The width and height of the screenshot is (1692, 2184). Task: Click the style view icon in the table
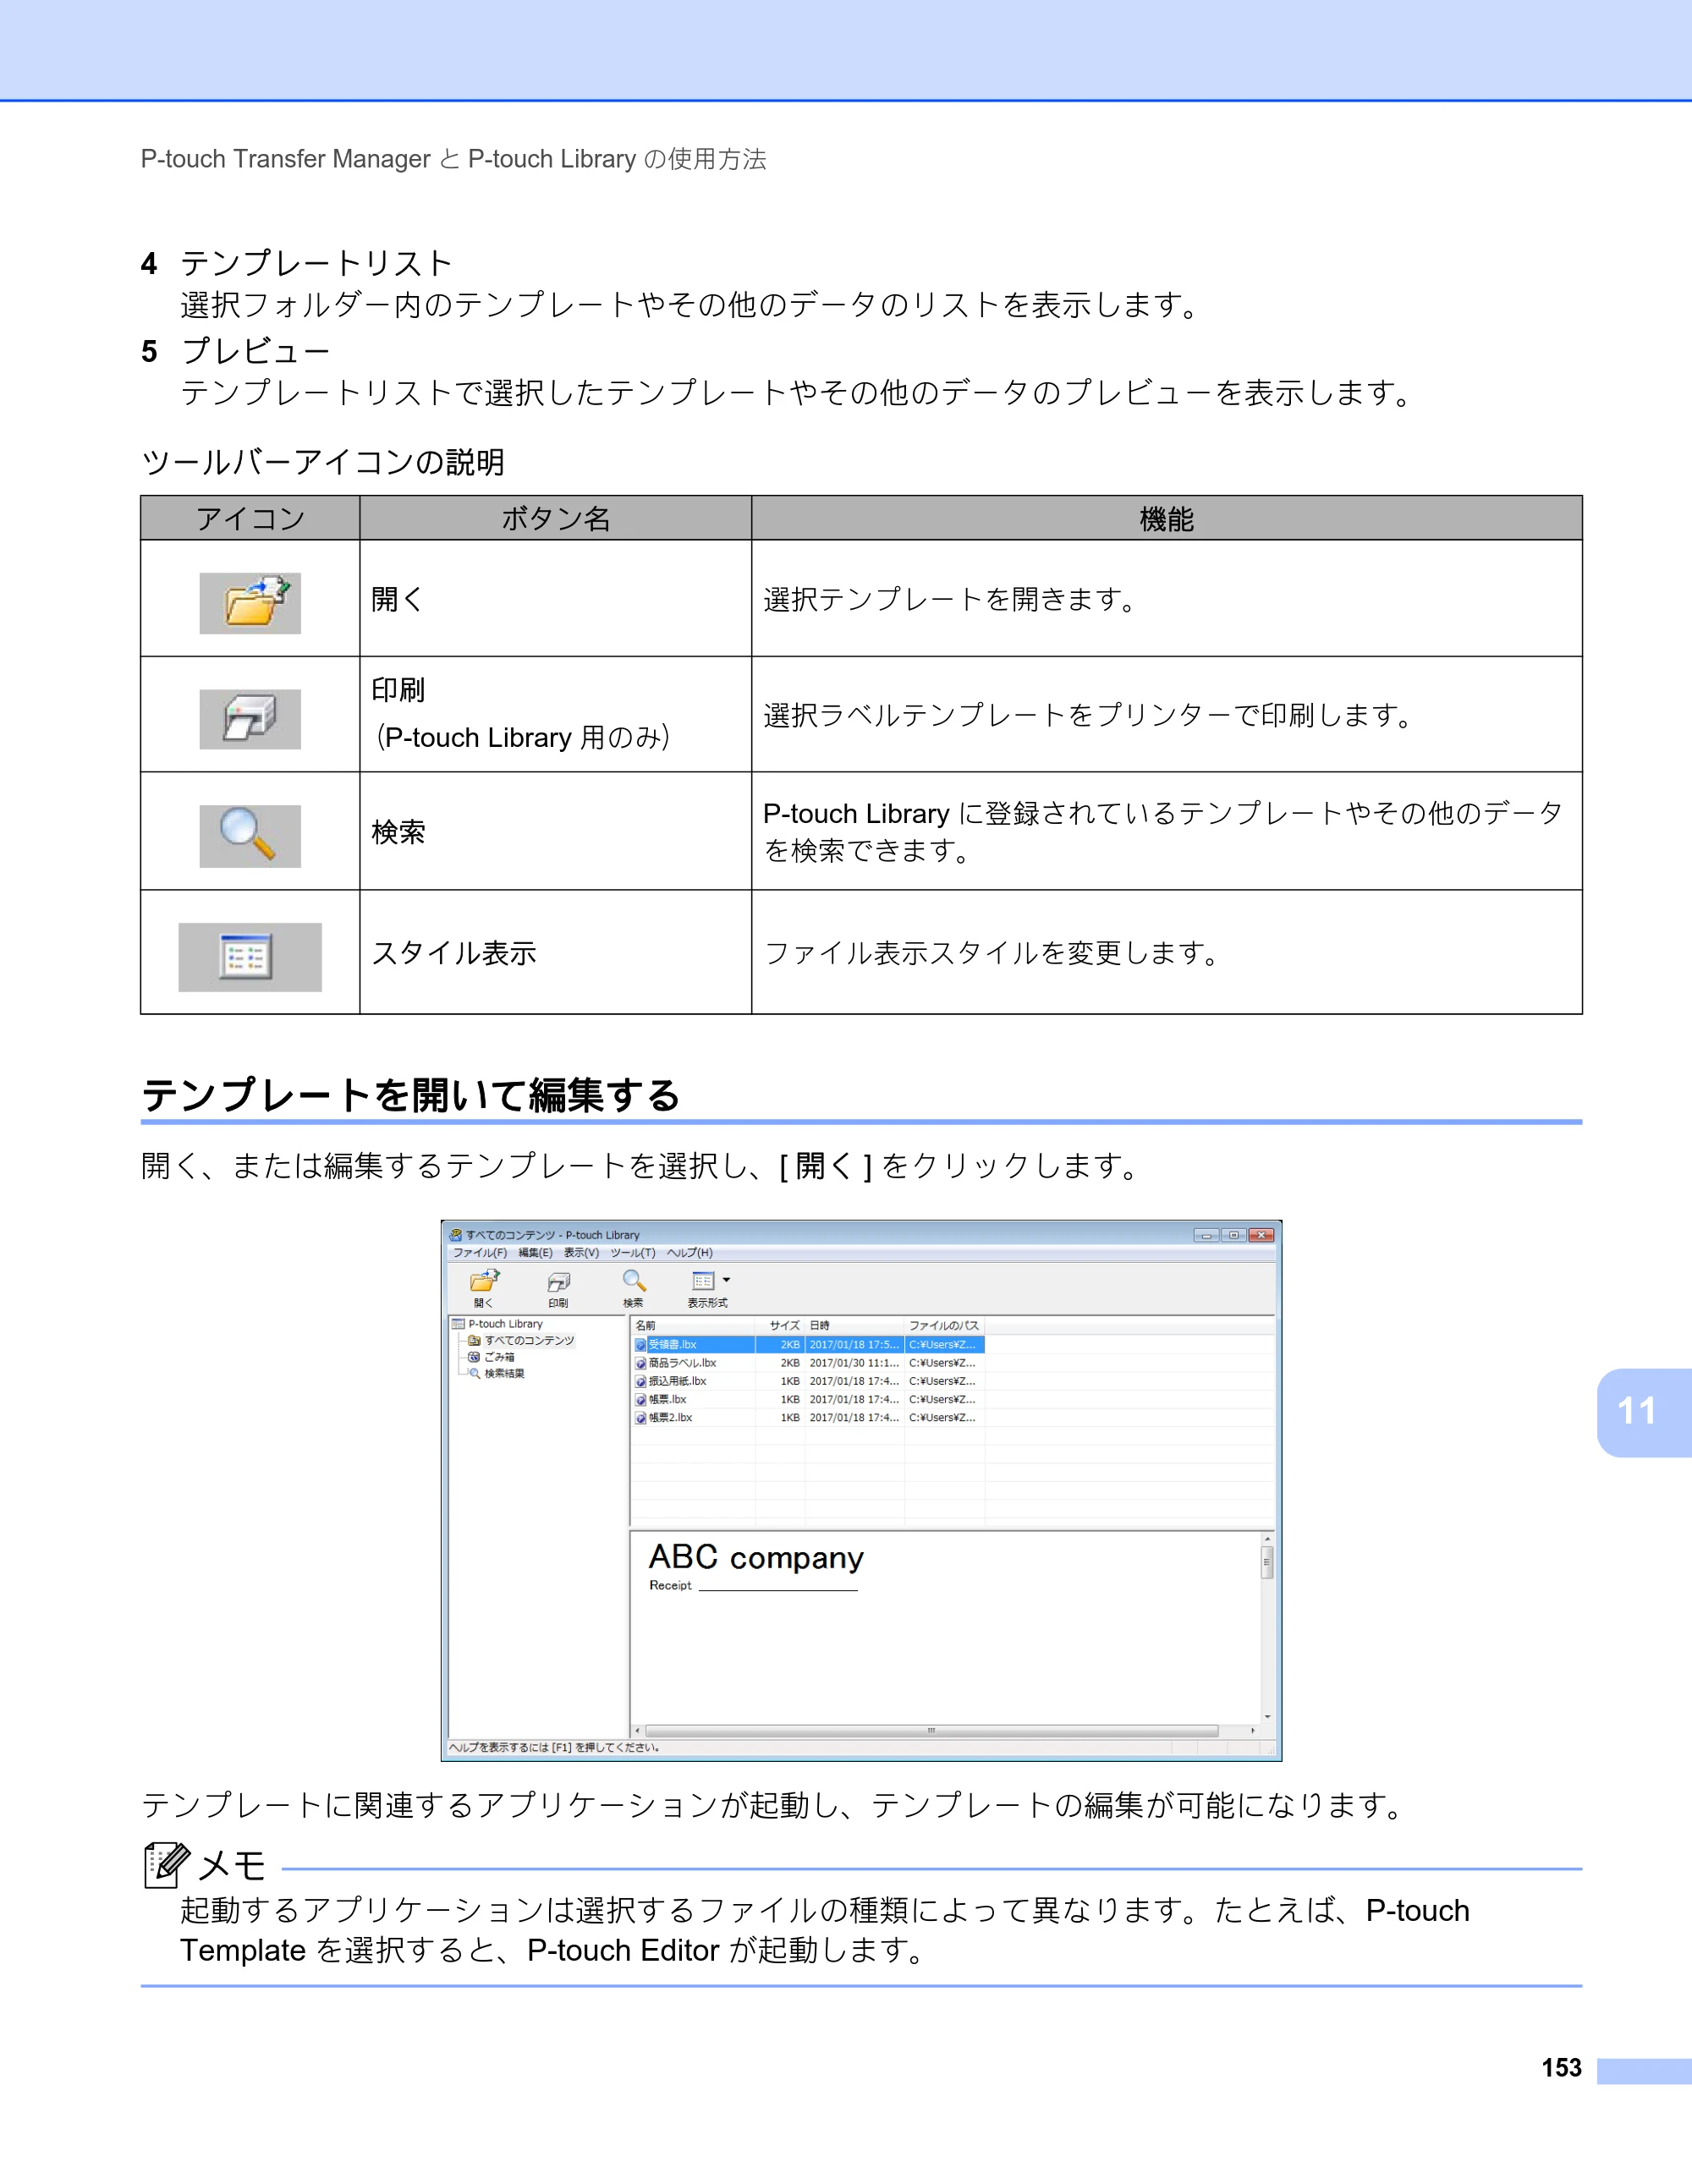click(250, 957)
